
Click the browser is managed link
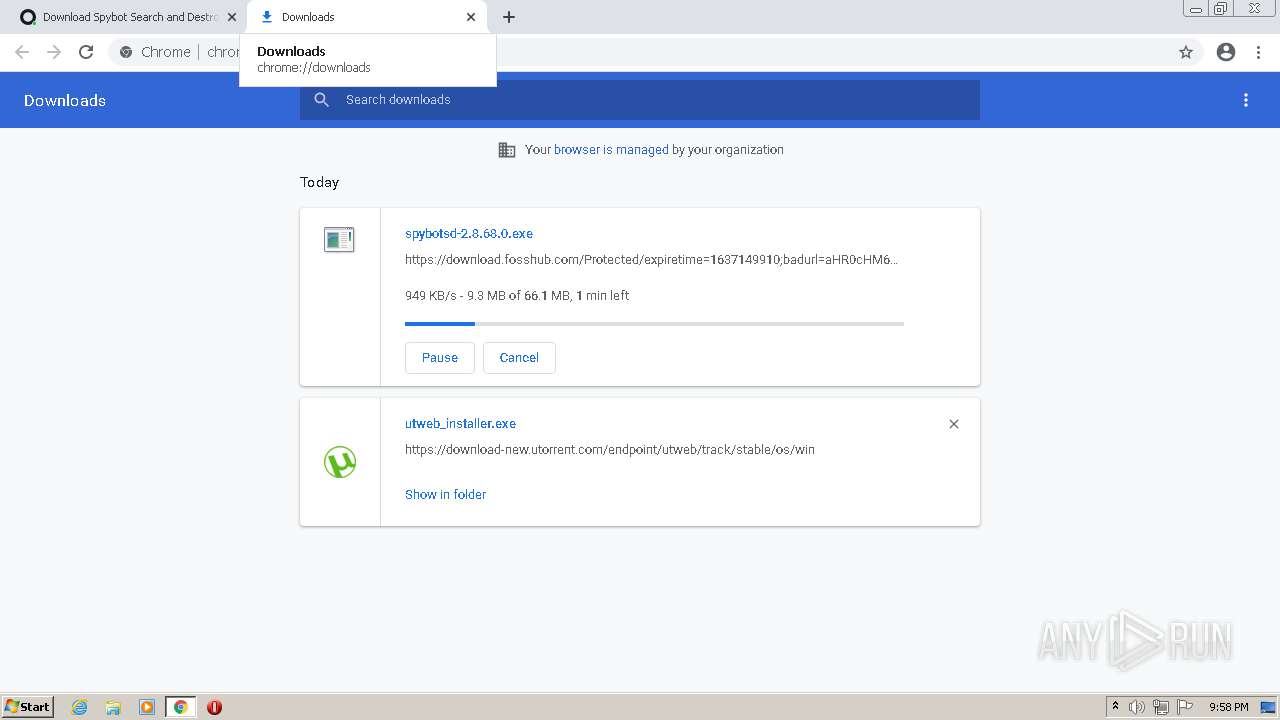click(x=611, y=150)
